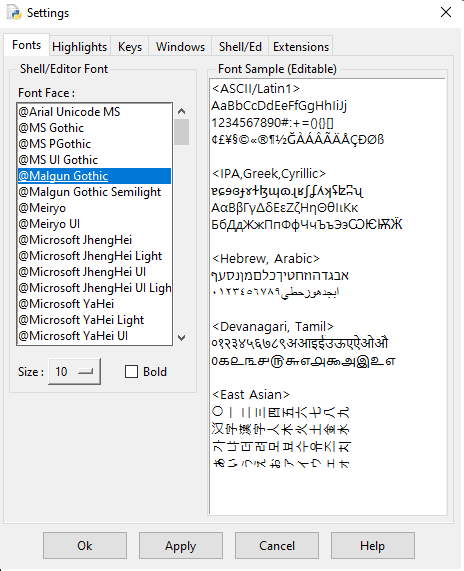Click the IDLE Python icon in title bar
The image size is (464, 571).
click(14, 12)
